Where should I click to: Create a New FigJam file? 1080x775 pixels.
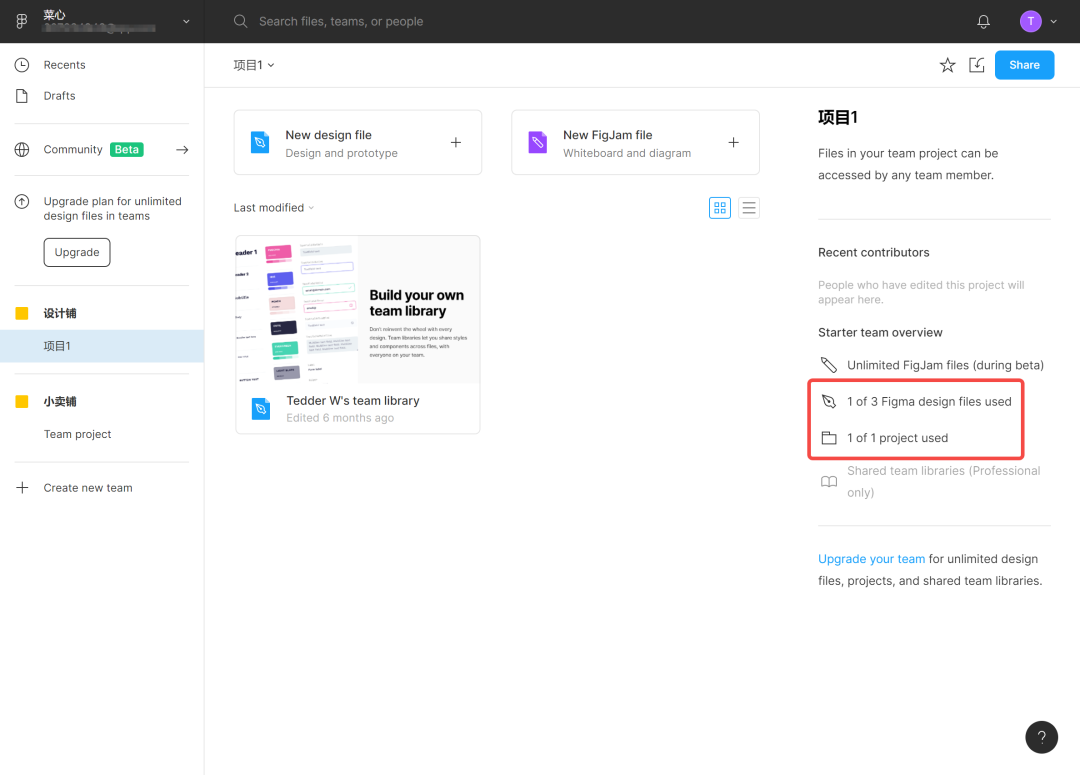635,143
